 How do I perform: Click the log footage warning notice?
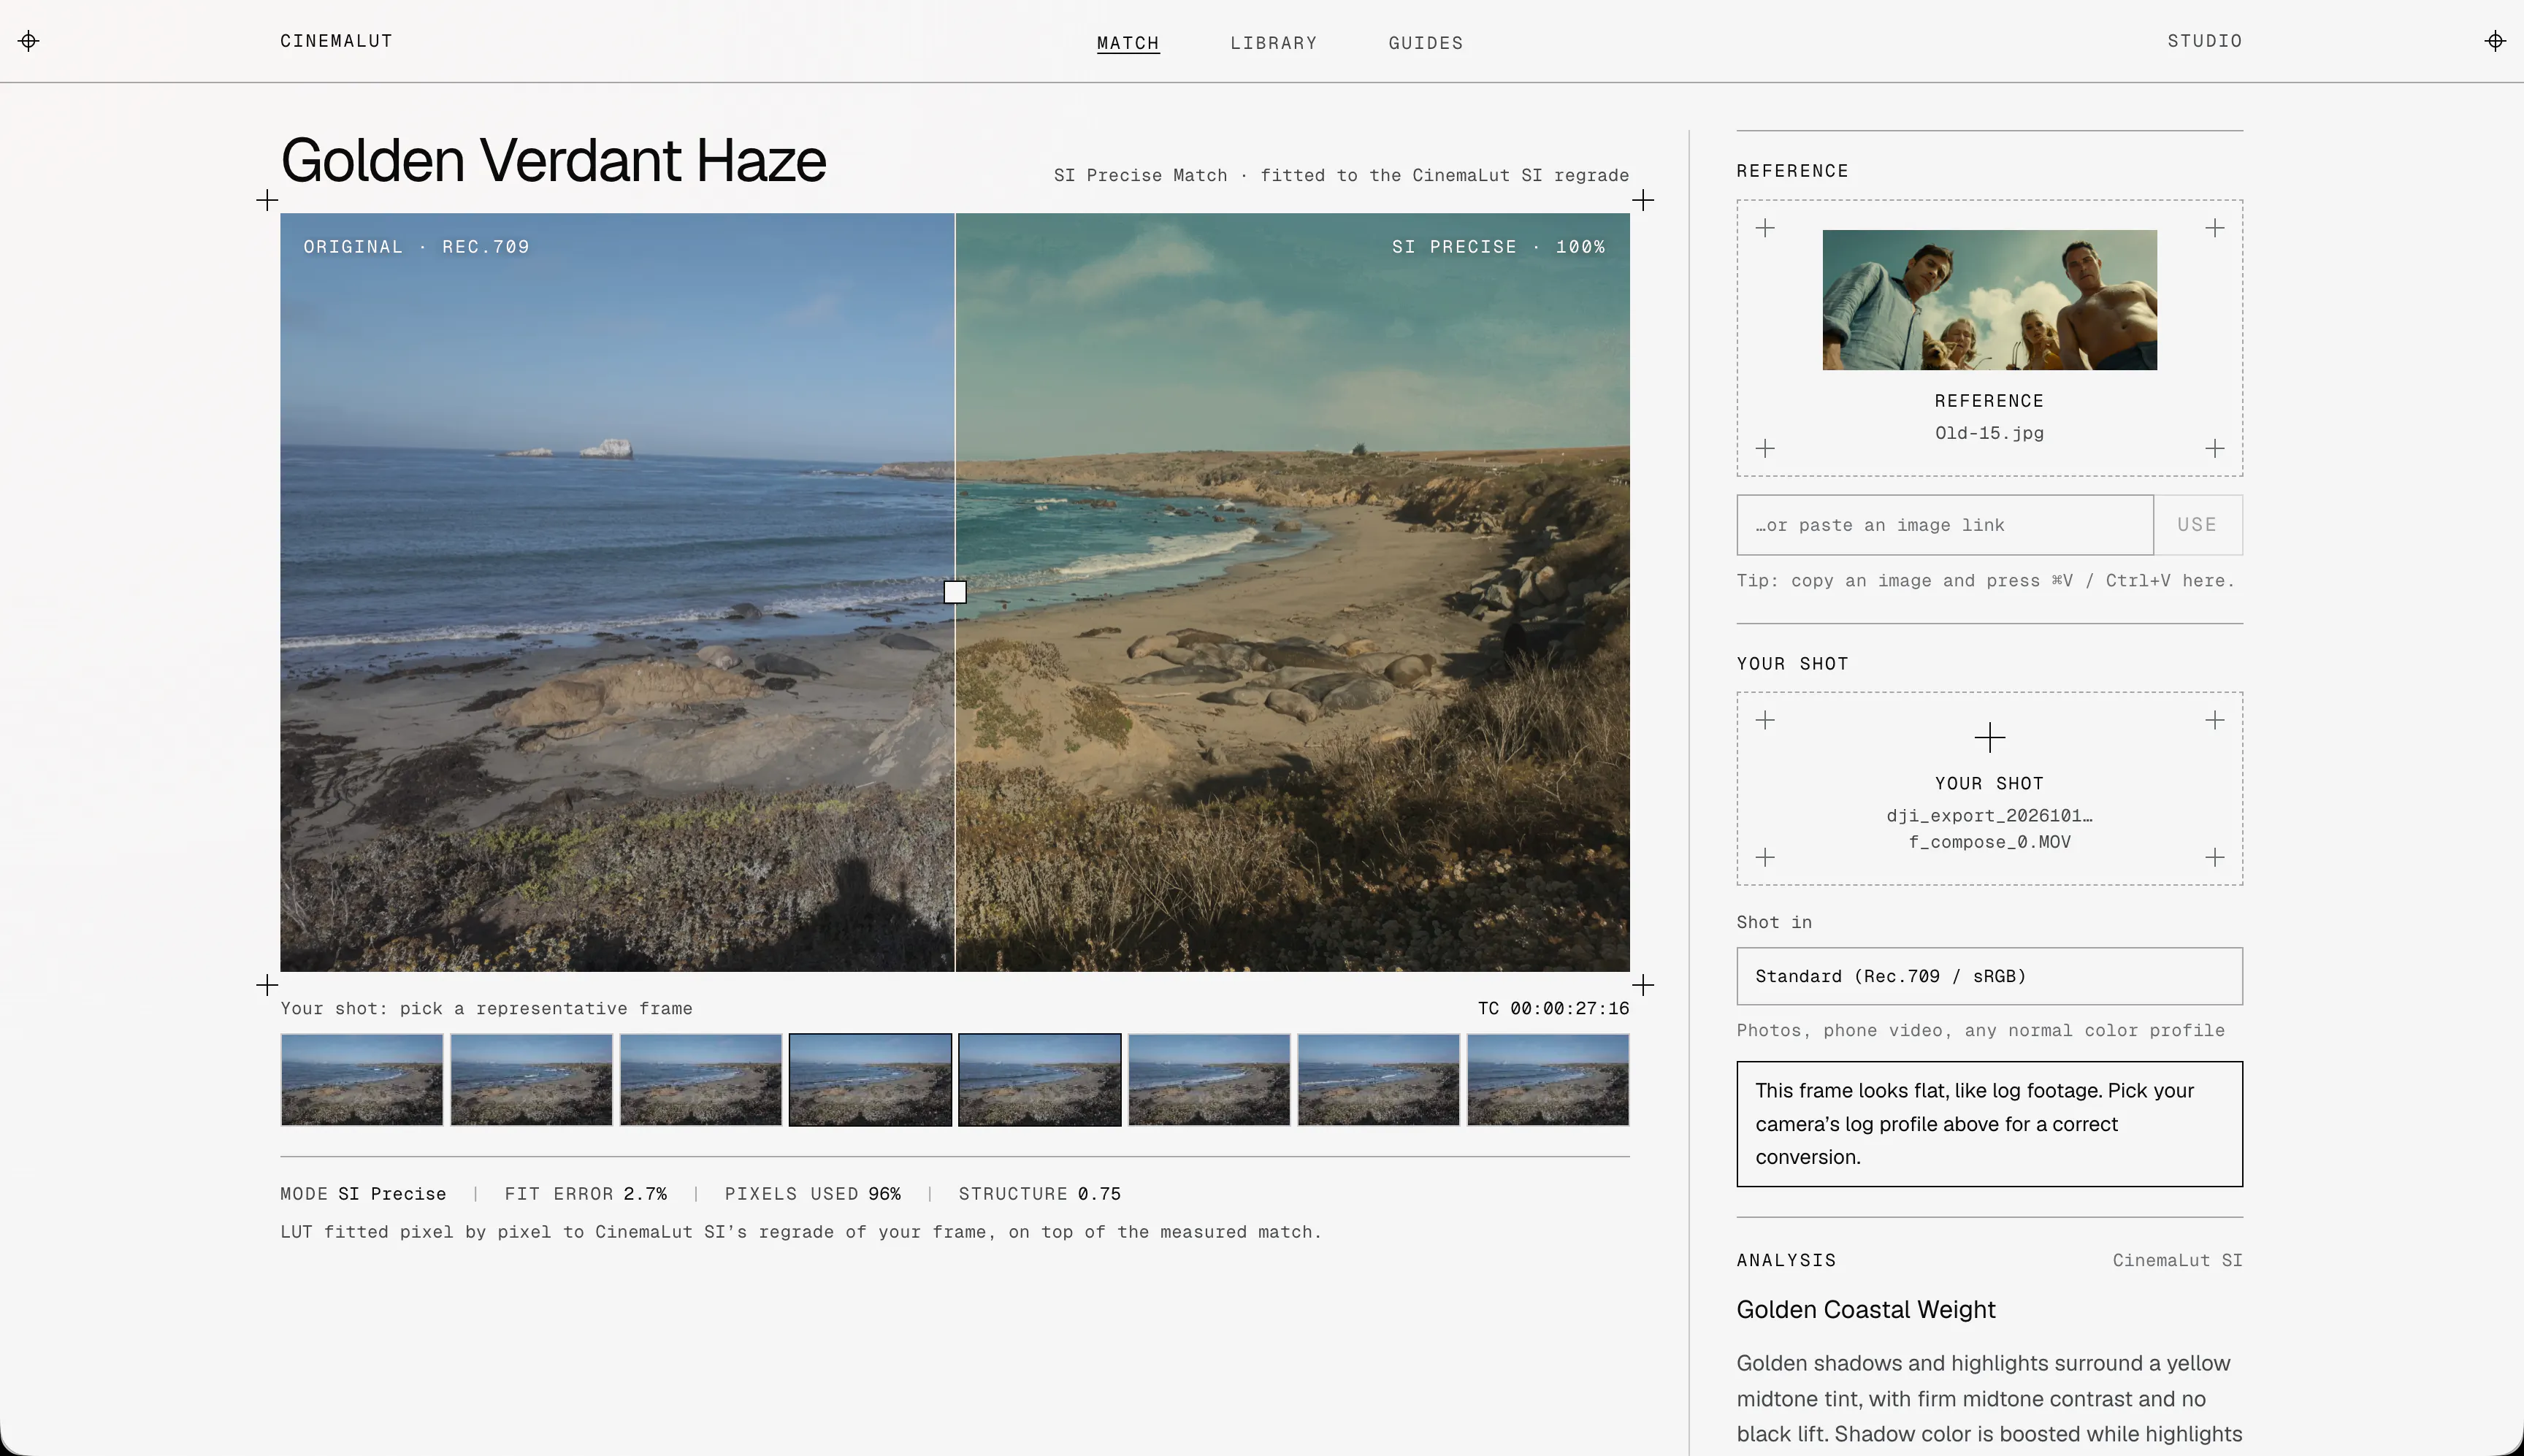[1989, 1124]
